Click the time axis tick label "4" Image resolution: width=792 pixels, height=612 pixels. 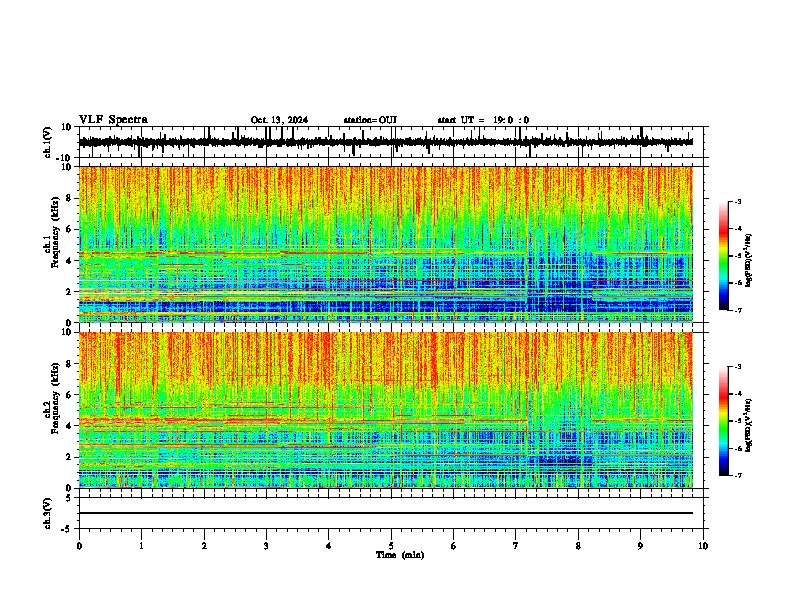click(x=329, y=546)
